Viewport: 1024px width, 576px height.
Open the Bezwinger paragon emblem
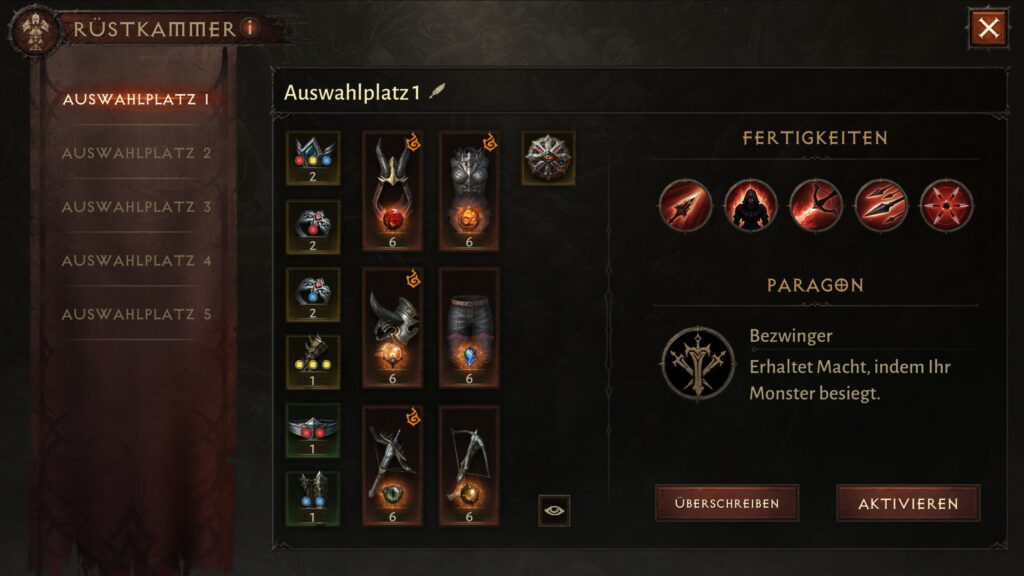click(698, 363)
